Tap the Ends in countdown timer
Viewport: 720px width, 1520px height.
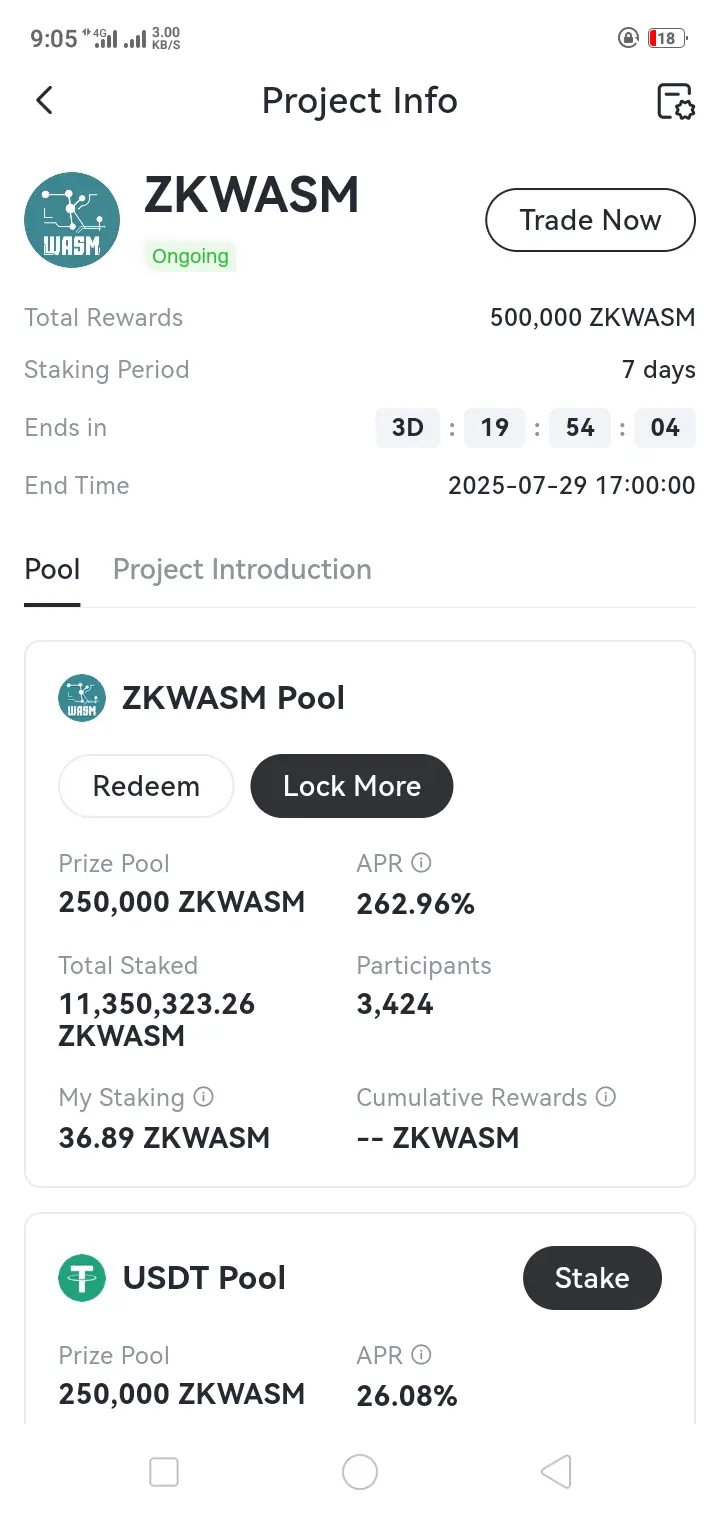tap(535, 428)
